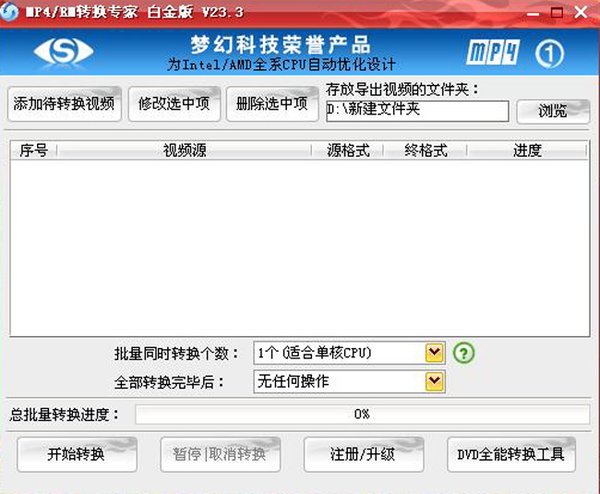Click the 为Intel/AMD全系CPU自动优化设计 banner subtitle
The height and width of the screenshot is (494, 600).
click(281, 64)
